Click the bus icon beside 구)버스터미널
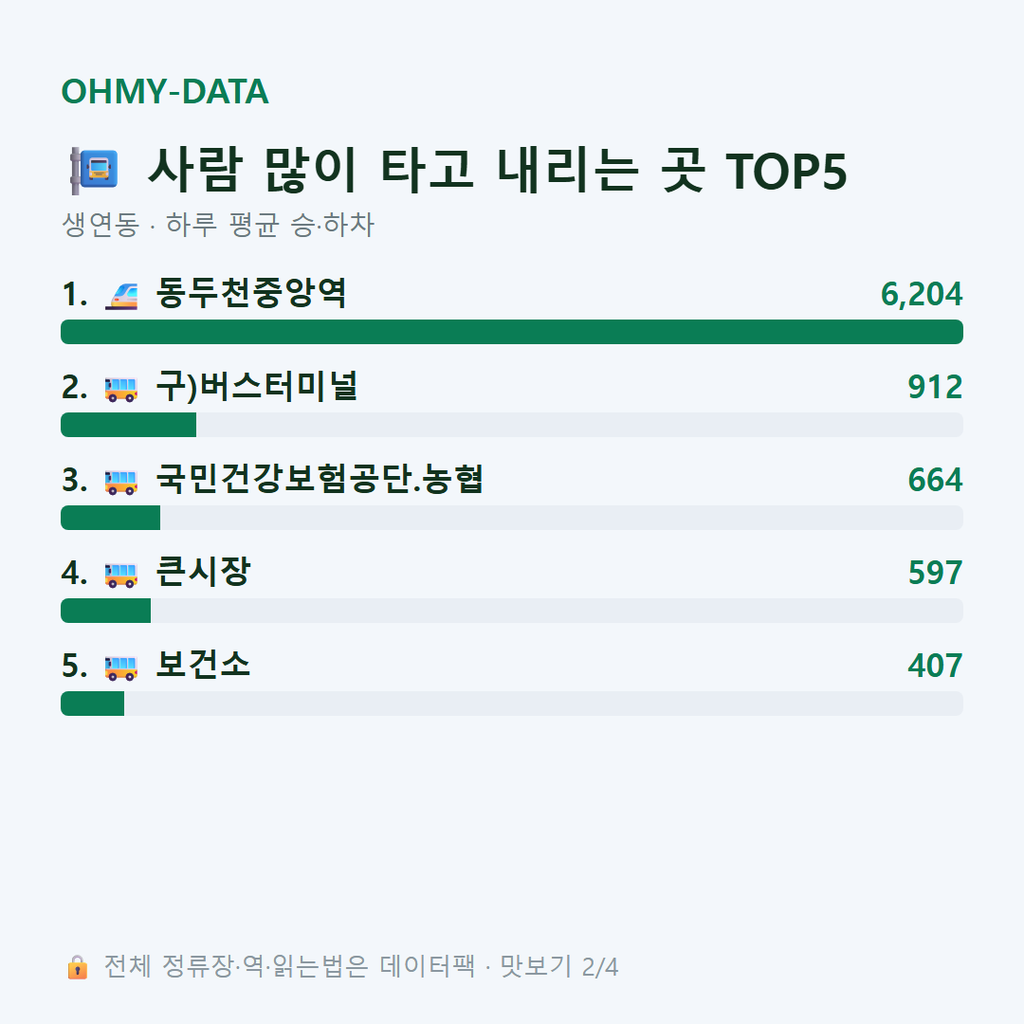The image size is (1024, 1024). click(x=121, y=388)
